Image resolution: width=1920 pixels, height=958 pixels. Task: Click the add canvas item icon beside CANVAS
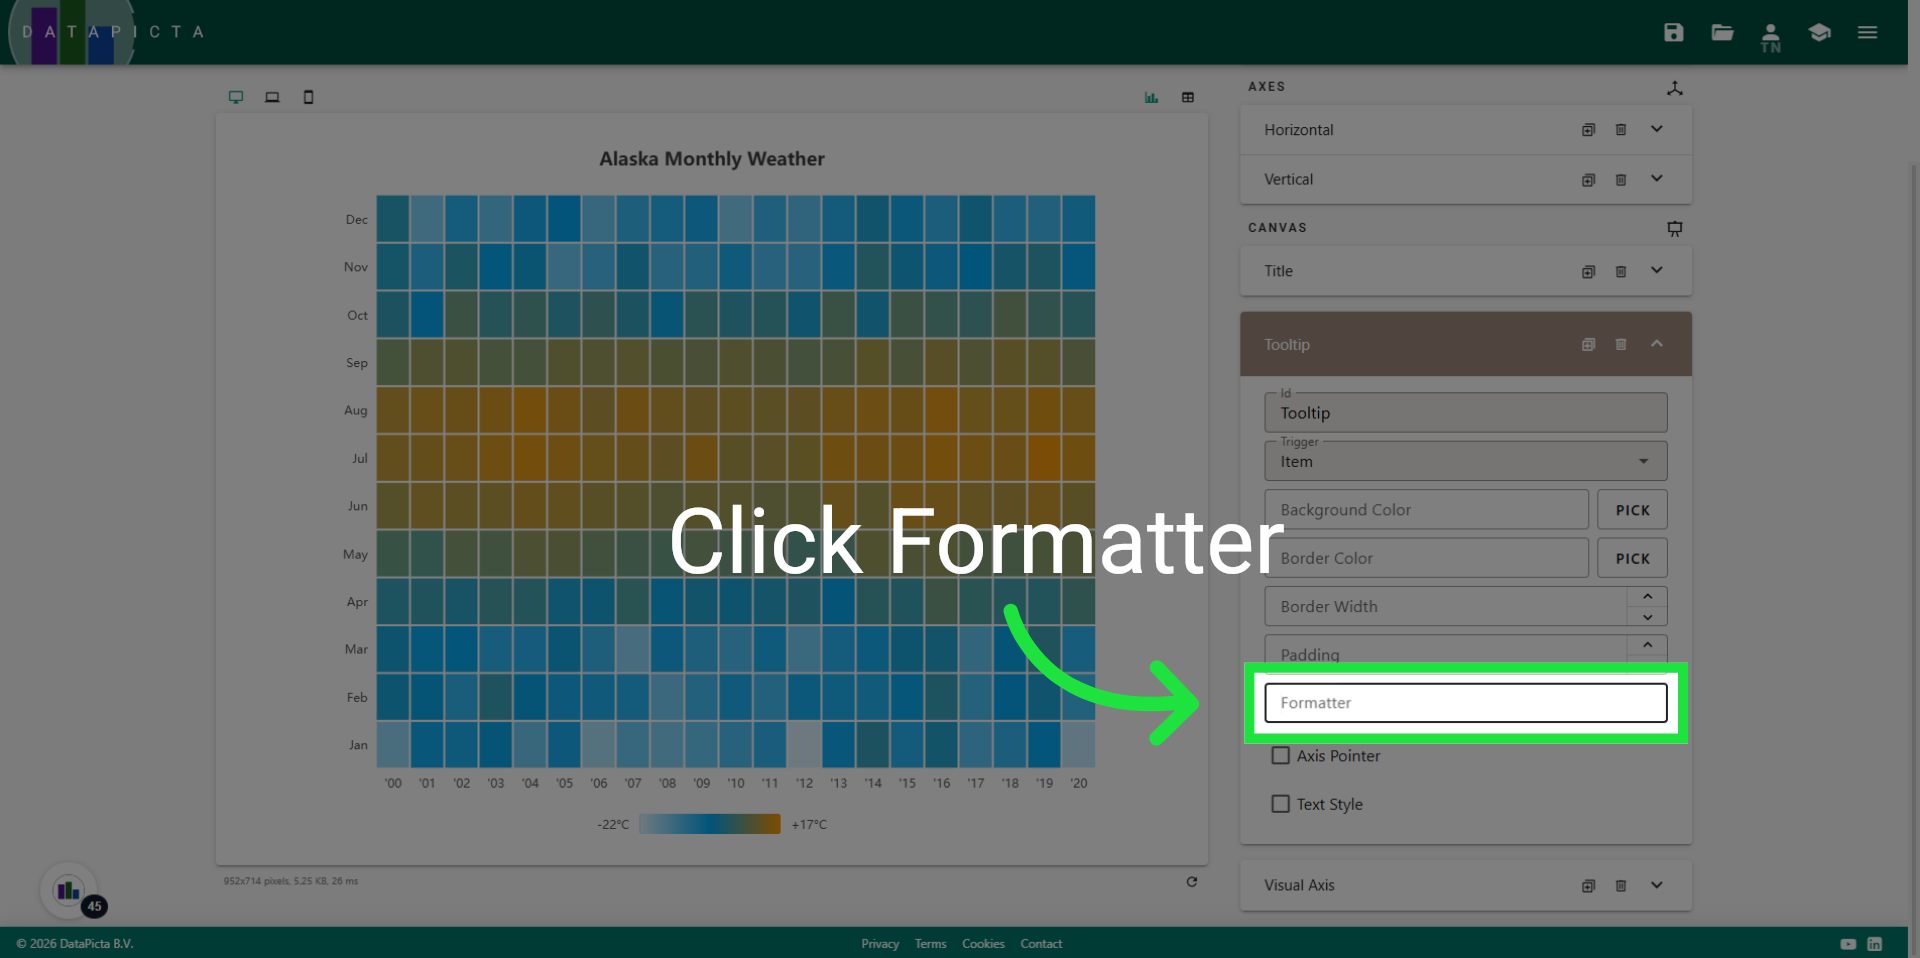(x=1675, y=228)
